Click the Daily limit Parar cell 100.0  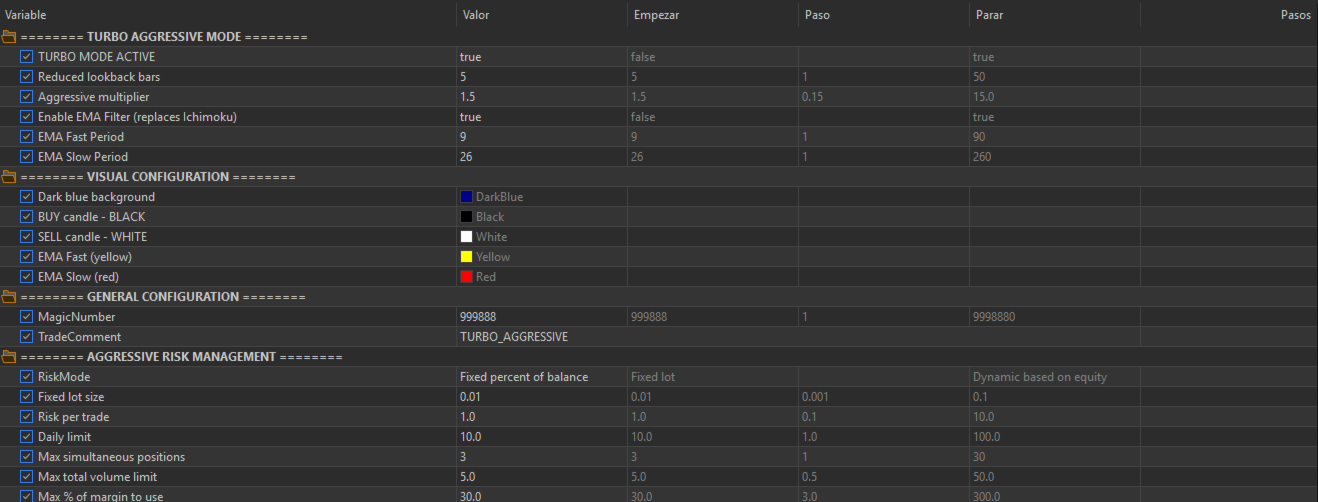(x=1054, y=437)
